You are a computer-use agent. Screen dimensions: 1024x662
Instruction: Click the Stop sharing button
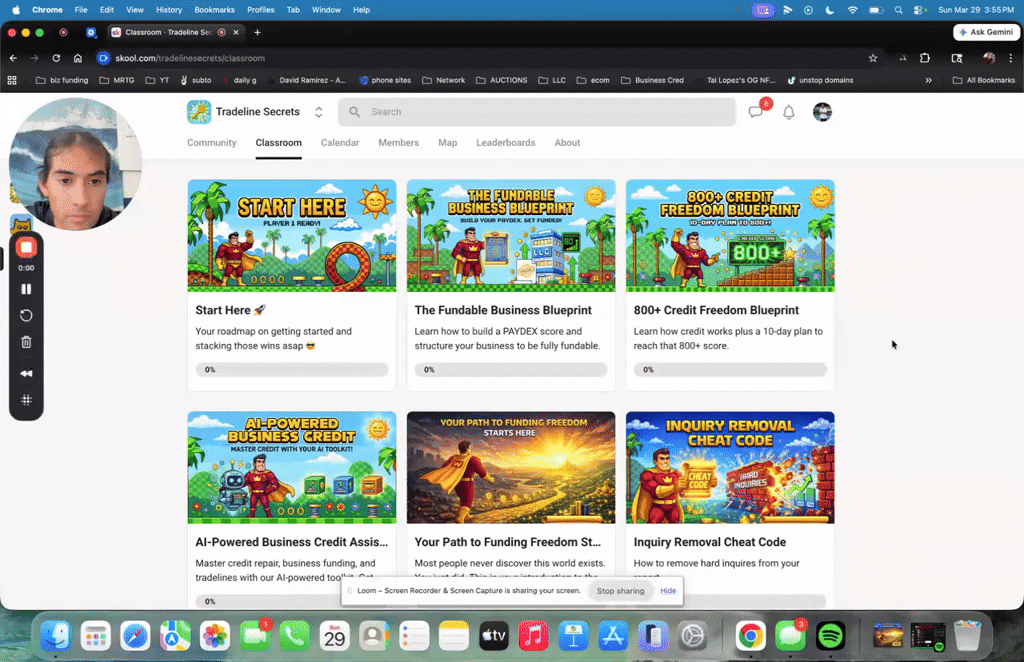[x=620, y=591]
